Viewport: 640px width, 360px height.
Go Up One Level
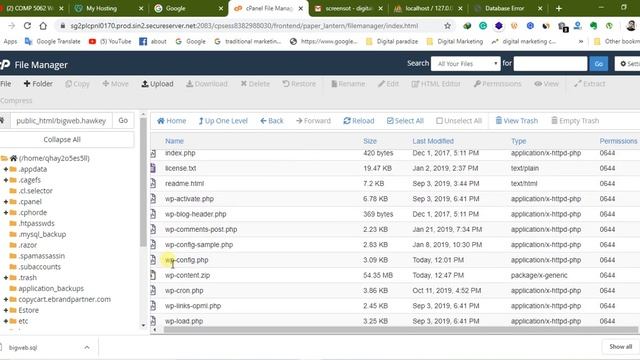(x=223, y=121)
